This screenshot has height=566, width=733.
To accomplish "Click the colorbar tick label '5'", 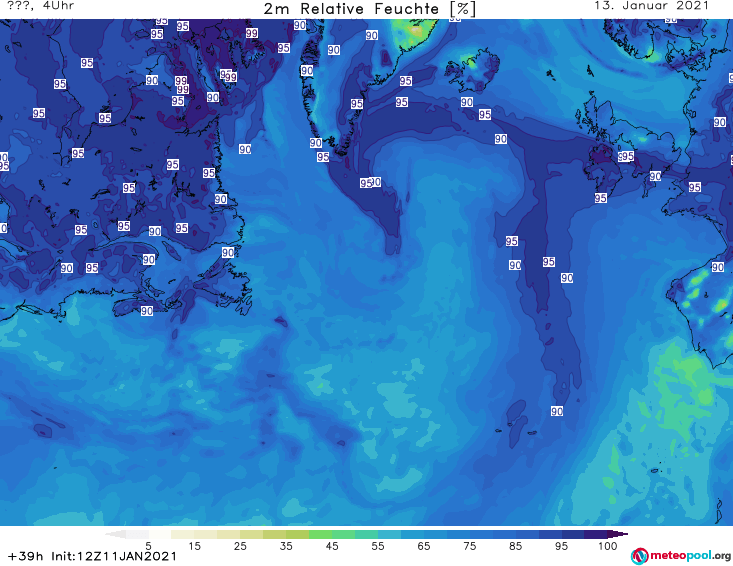I will pyautogui.click(x=149, y=546).
